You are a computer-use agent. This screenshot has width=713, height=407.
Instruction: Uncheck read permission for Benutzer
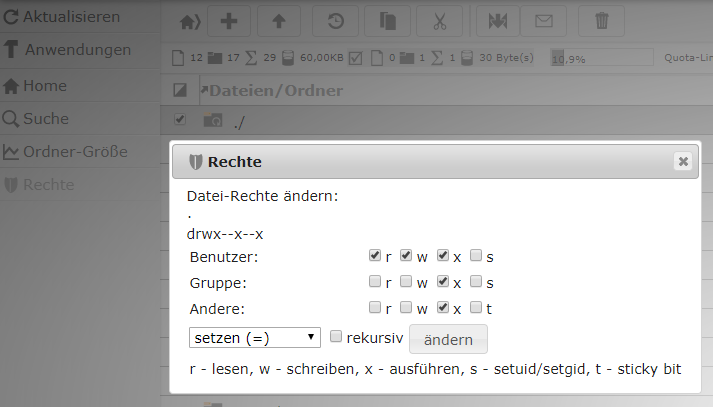(x=375, y=256)
